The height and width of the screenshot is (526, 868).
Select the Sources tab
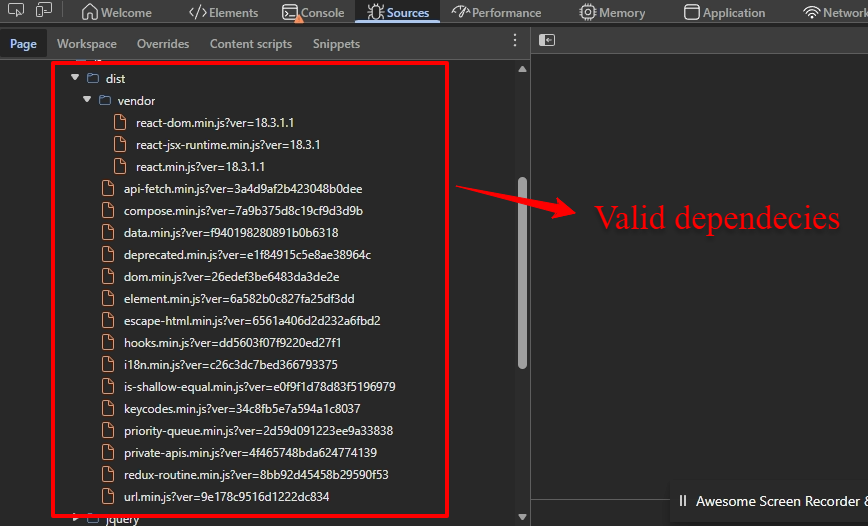397,12
